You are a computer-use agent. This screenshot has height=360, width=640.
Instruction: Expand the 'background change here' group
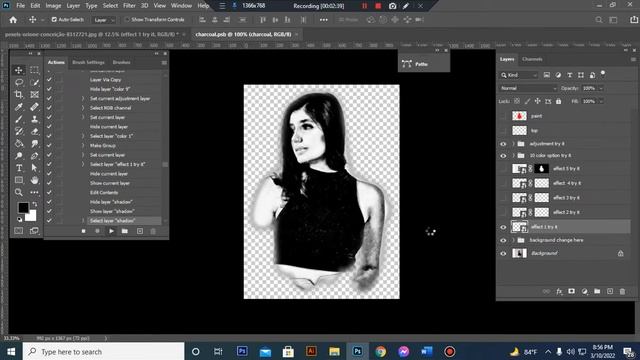pos(513,240)
